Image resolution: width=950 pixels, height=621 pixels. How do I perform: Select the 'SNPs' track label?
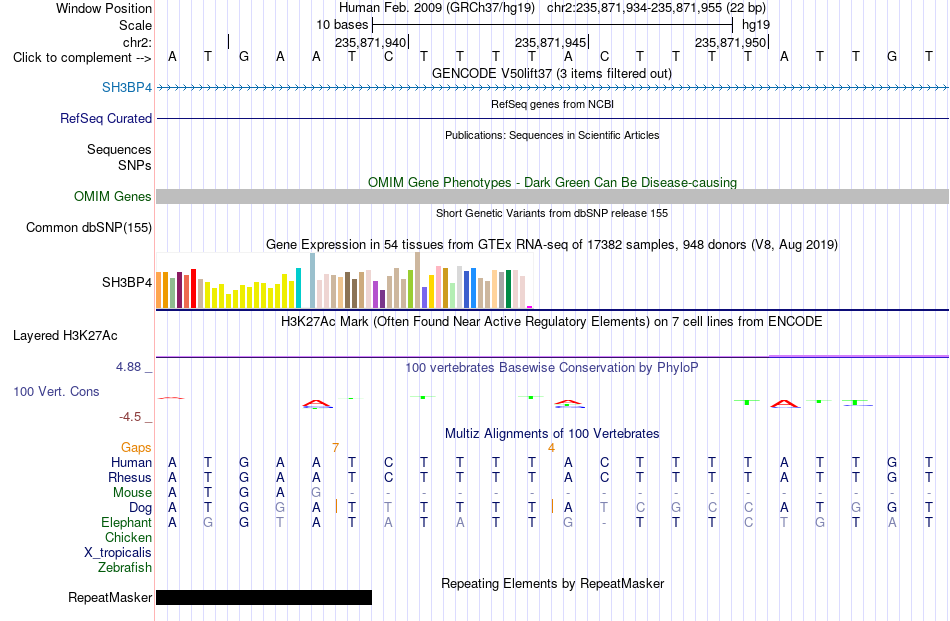135,165
